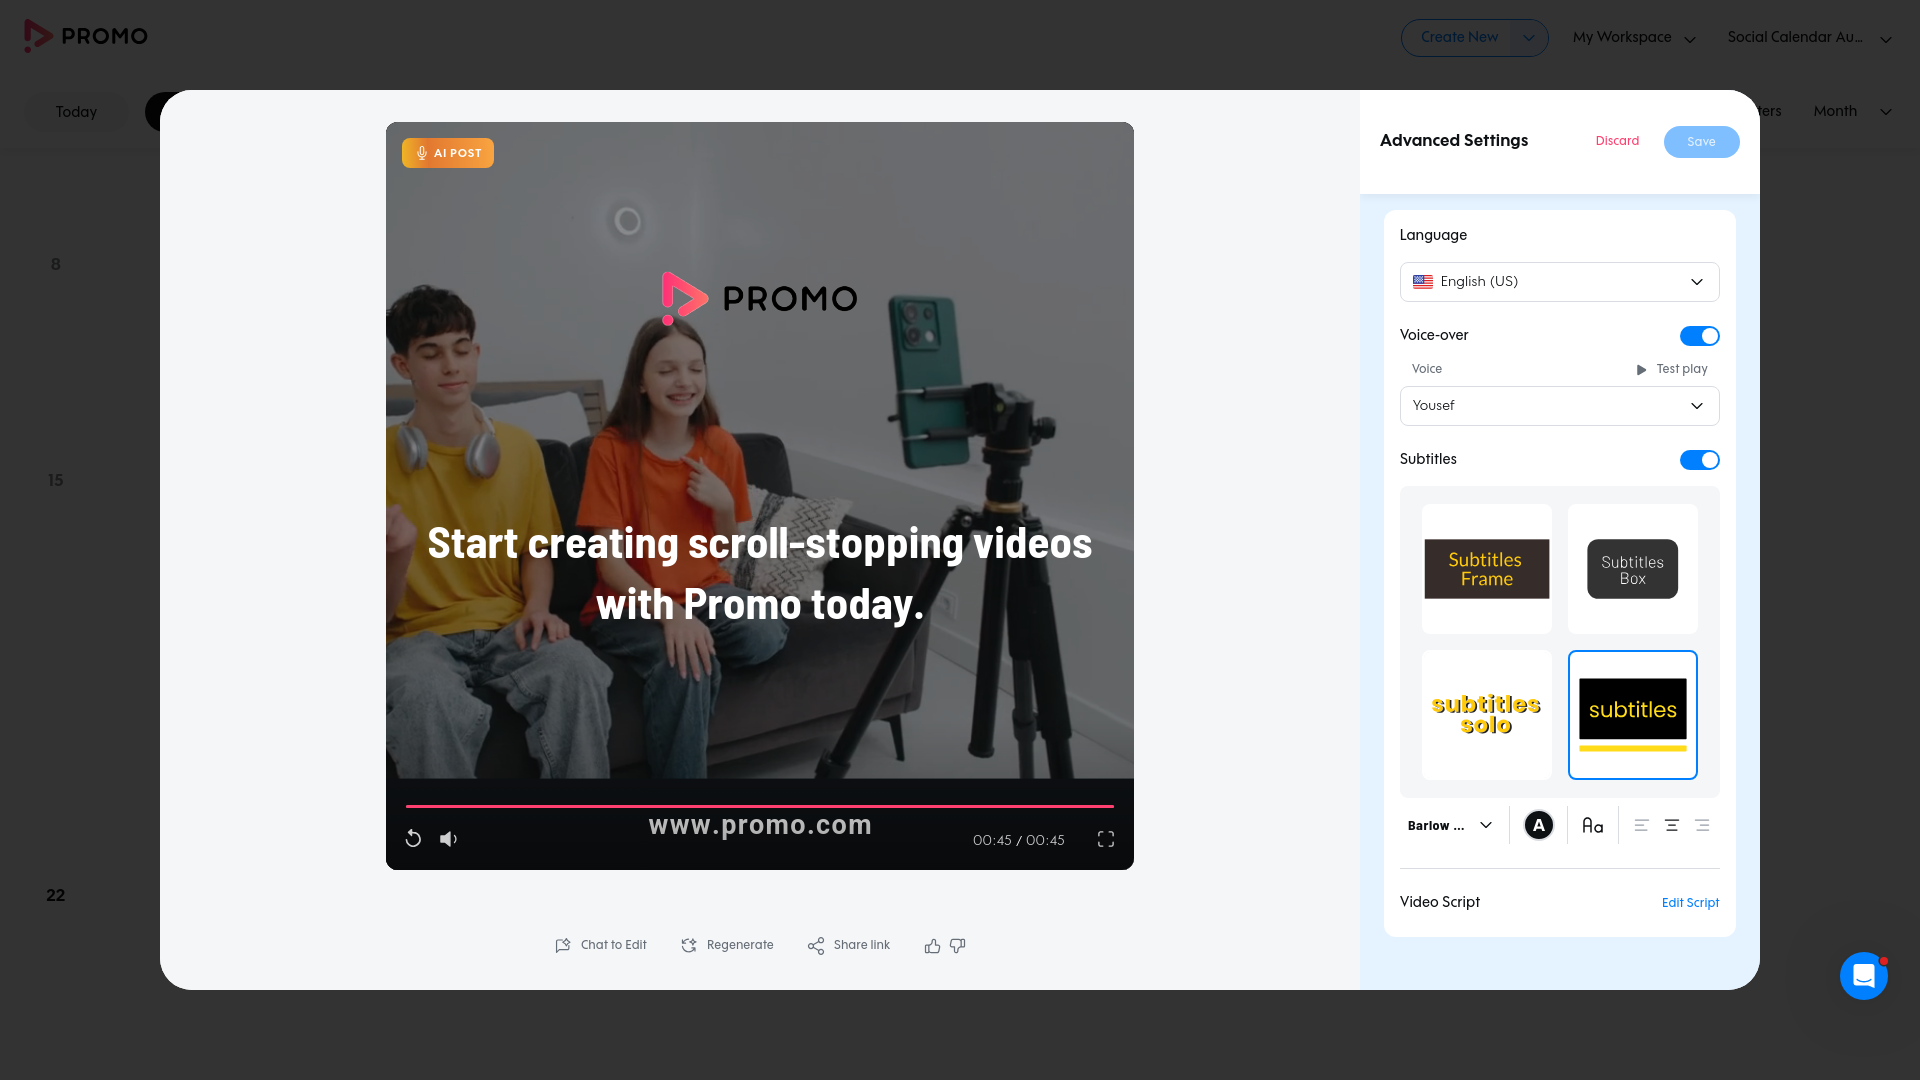The width and height of the screenshot is (1920, 1080).
Task: Open the Social Calendar account dropdown
Action: [1810, 38]
